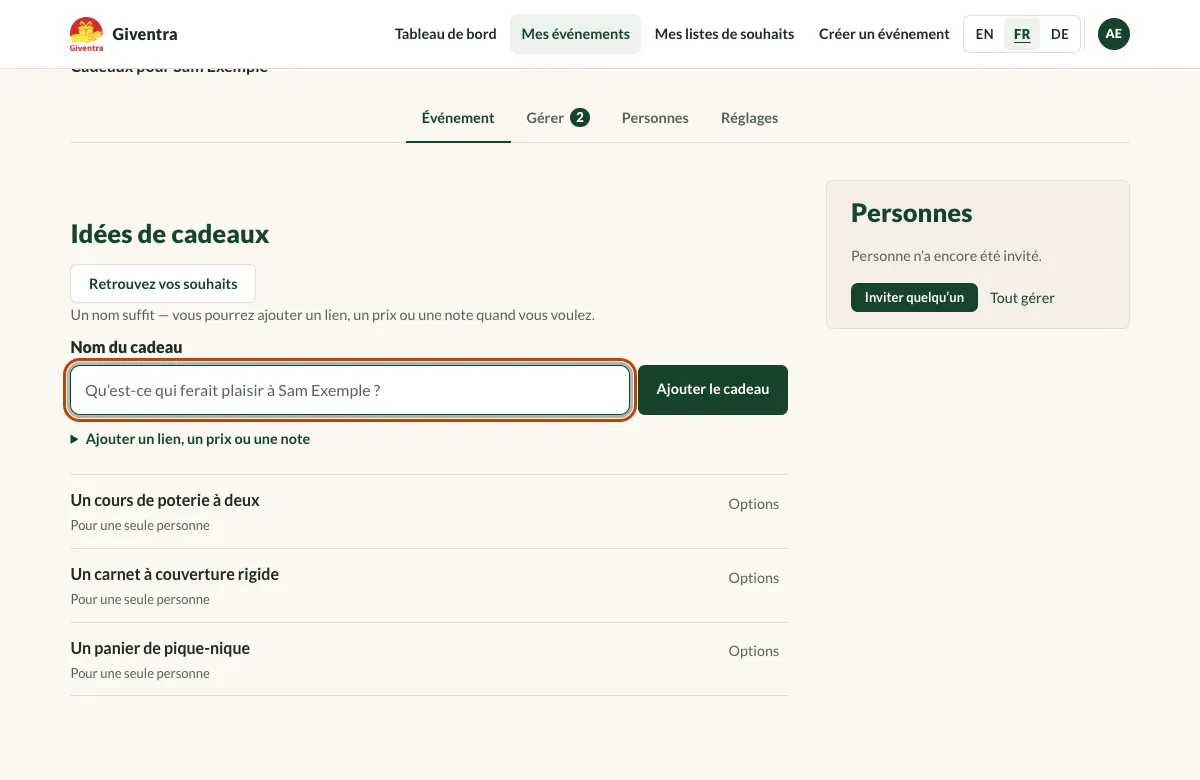Open the Réglages tab

coord(749,118)
